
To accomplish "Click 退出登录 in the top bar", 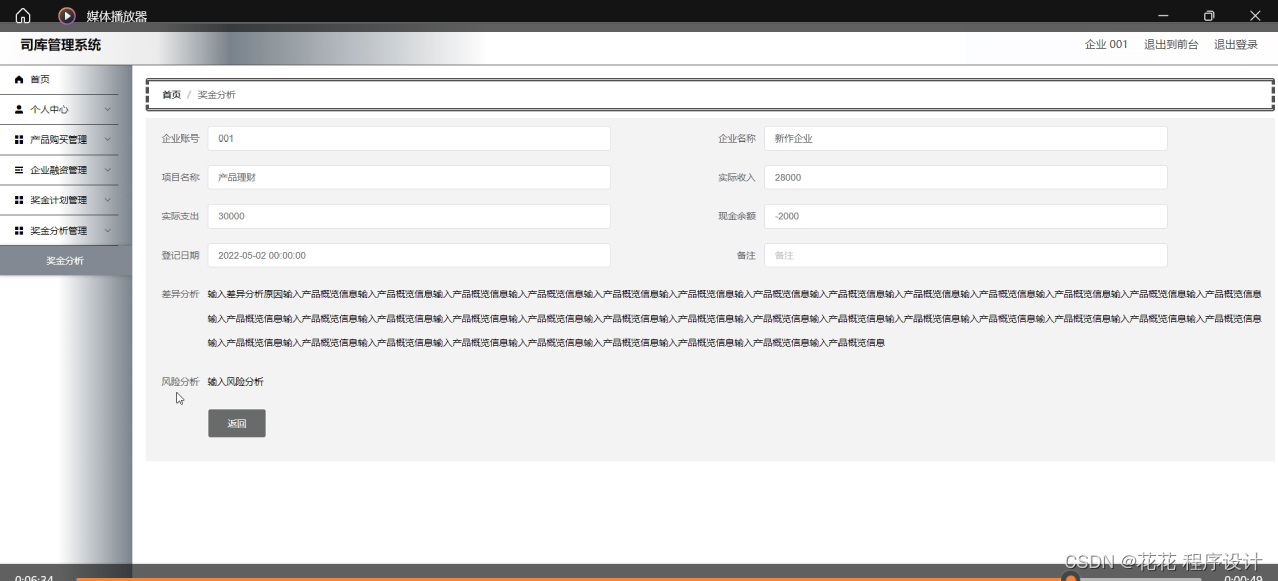I will click(x=1236, y=44).
